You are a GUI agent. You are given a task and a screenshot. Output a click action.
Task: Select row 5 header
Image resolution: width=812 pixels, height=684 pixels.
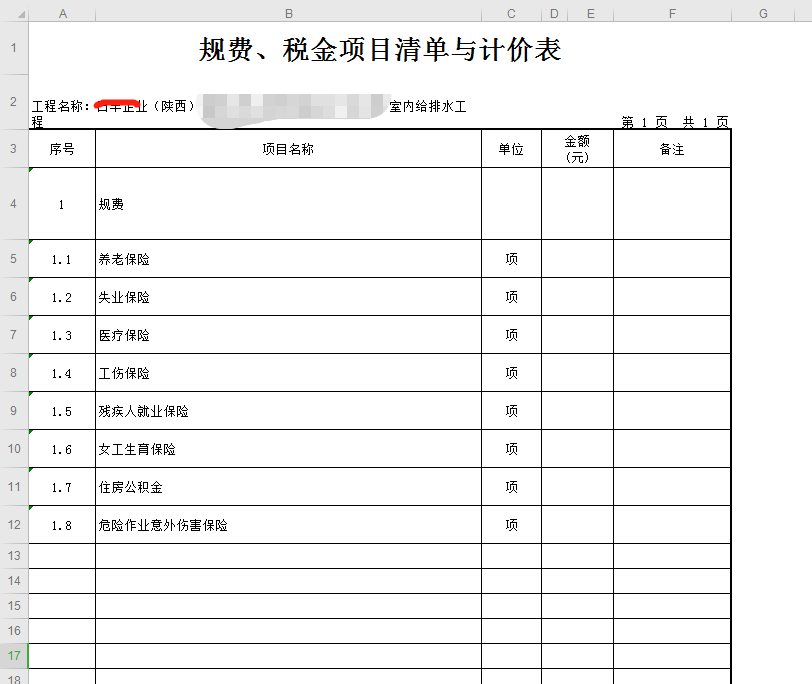14,258
